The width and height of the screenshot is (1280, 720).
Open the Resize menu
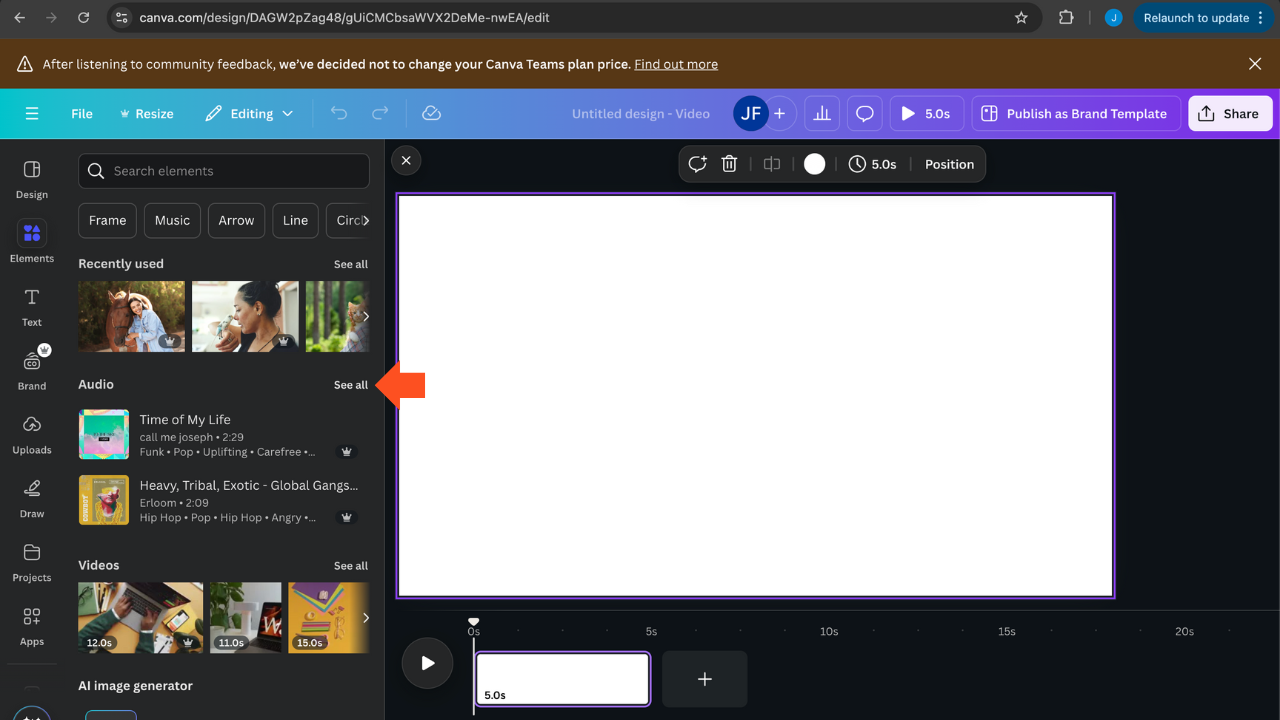point(146,113)
